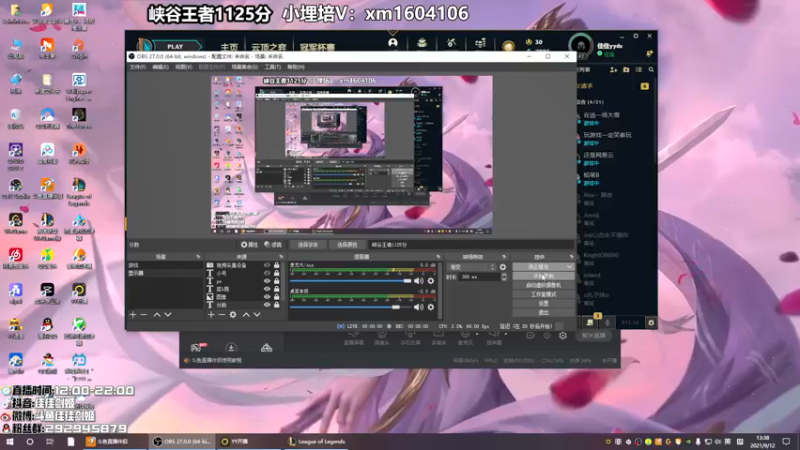The height and width of the screenshot is (450, 800).
Task: Open League client profile icon
Action: (392, 43)
